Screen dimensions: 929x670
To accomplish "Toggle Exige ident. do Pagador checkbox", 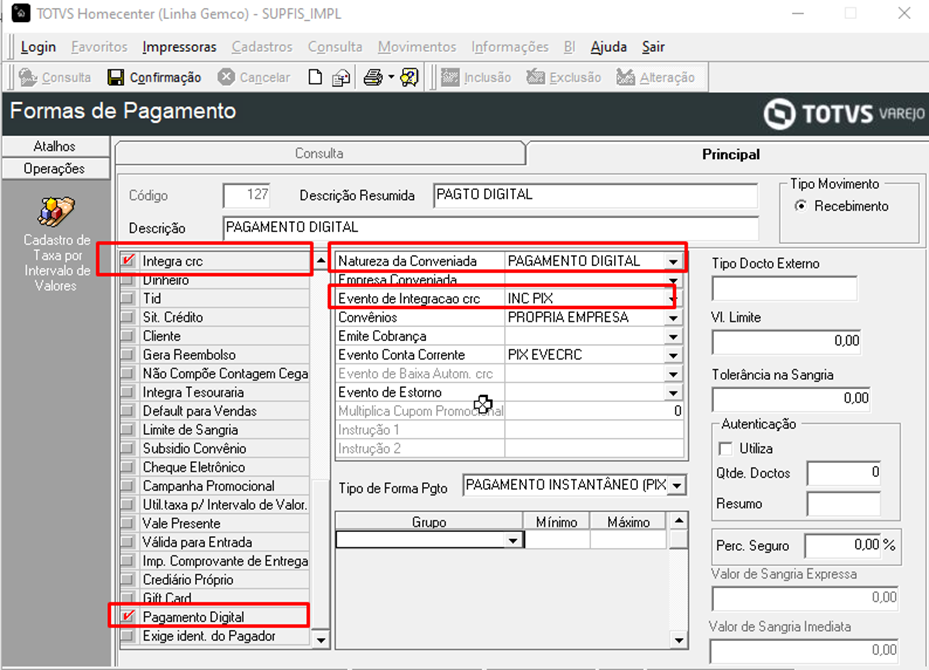I will [x=127, y=636].
